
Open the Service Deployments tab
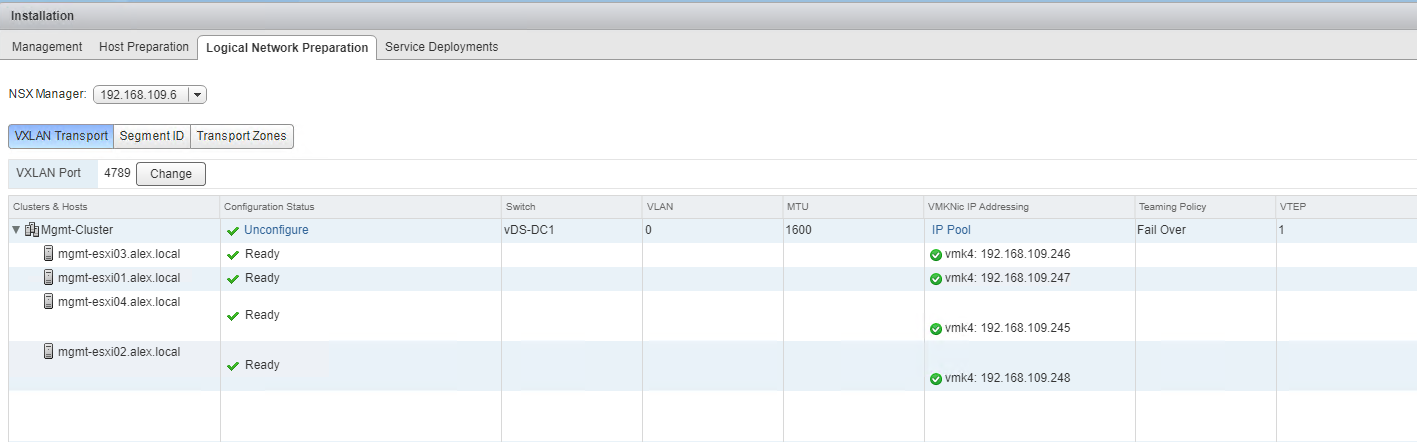pyautogui.click(x=441, y=47)
